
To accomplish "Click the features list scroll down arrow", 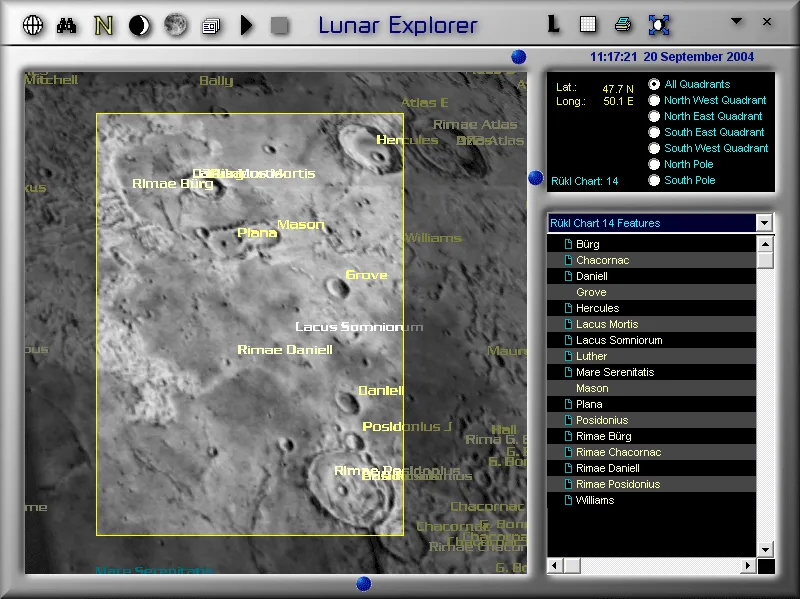I will pos(765,550).
